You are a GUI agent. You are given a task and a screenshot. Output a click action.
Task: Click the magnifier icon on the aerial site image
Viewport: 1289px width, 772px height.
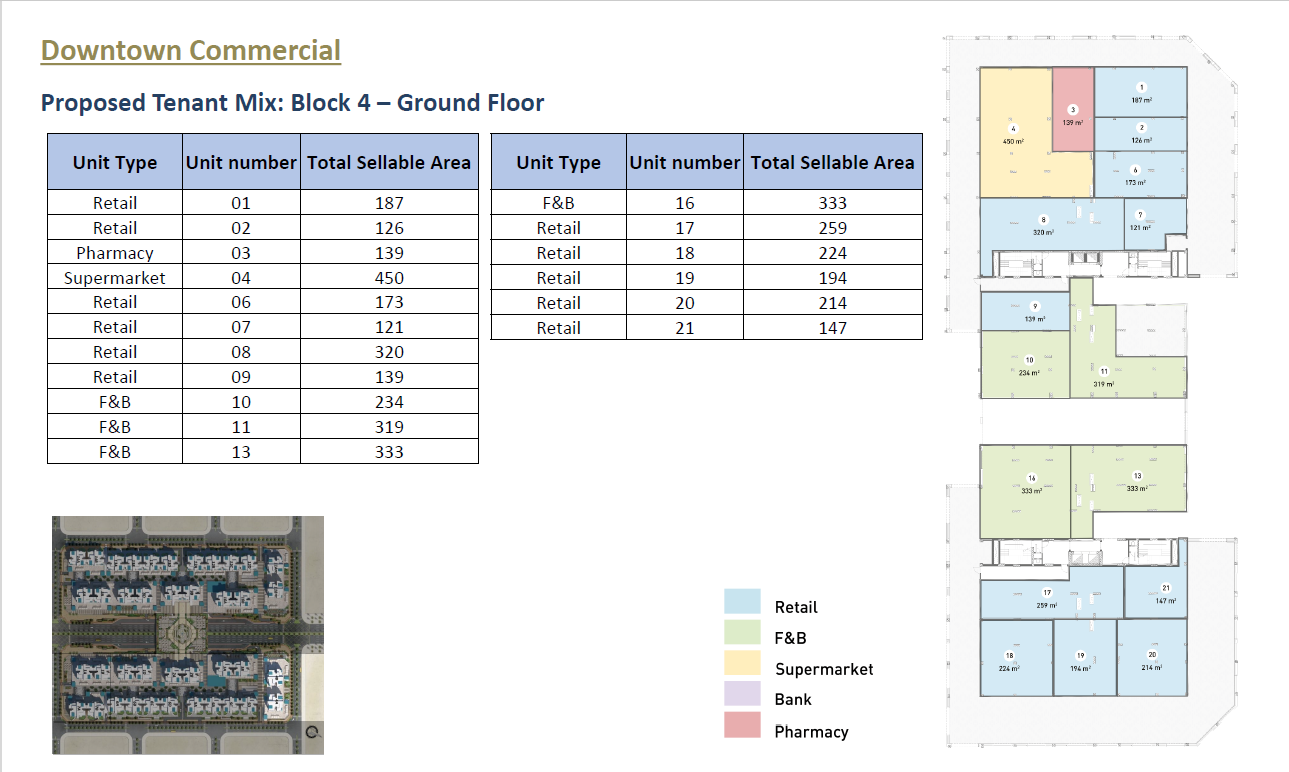(x=312, y=732)
